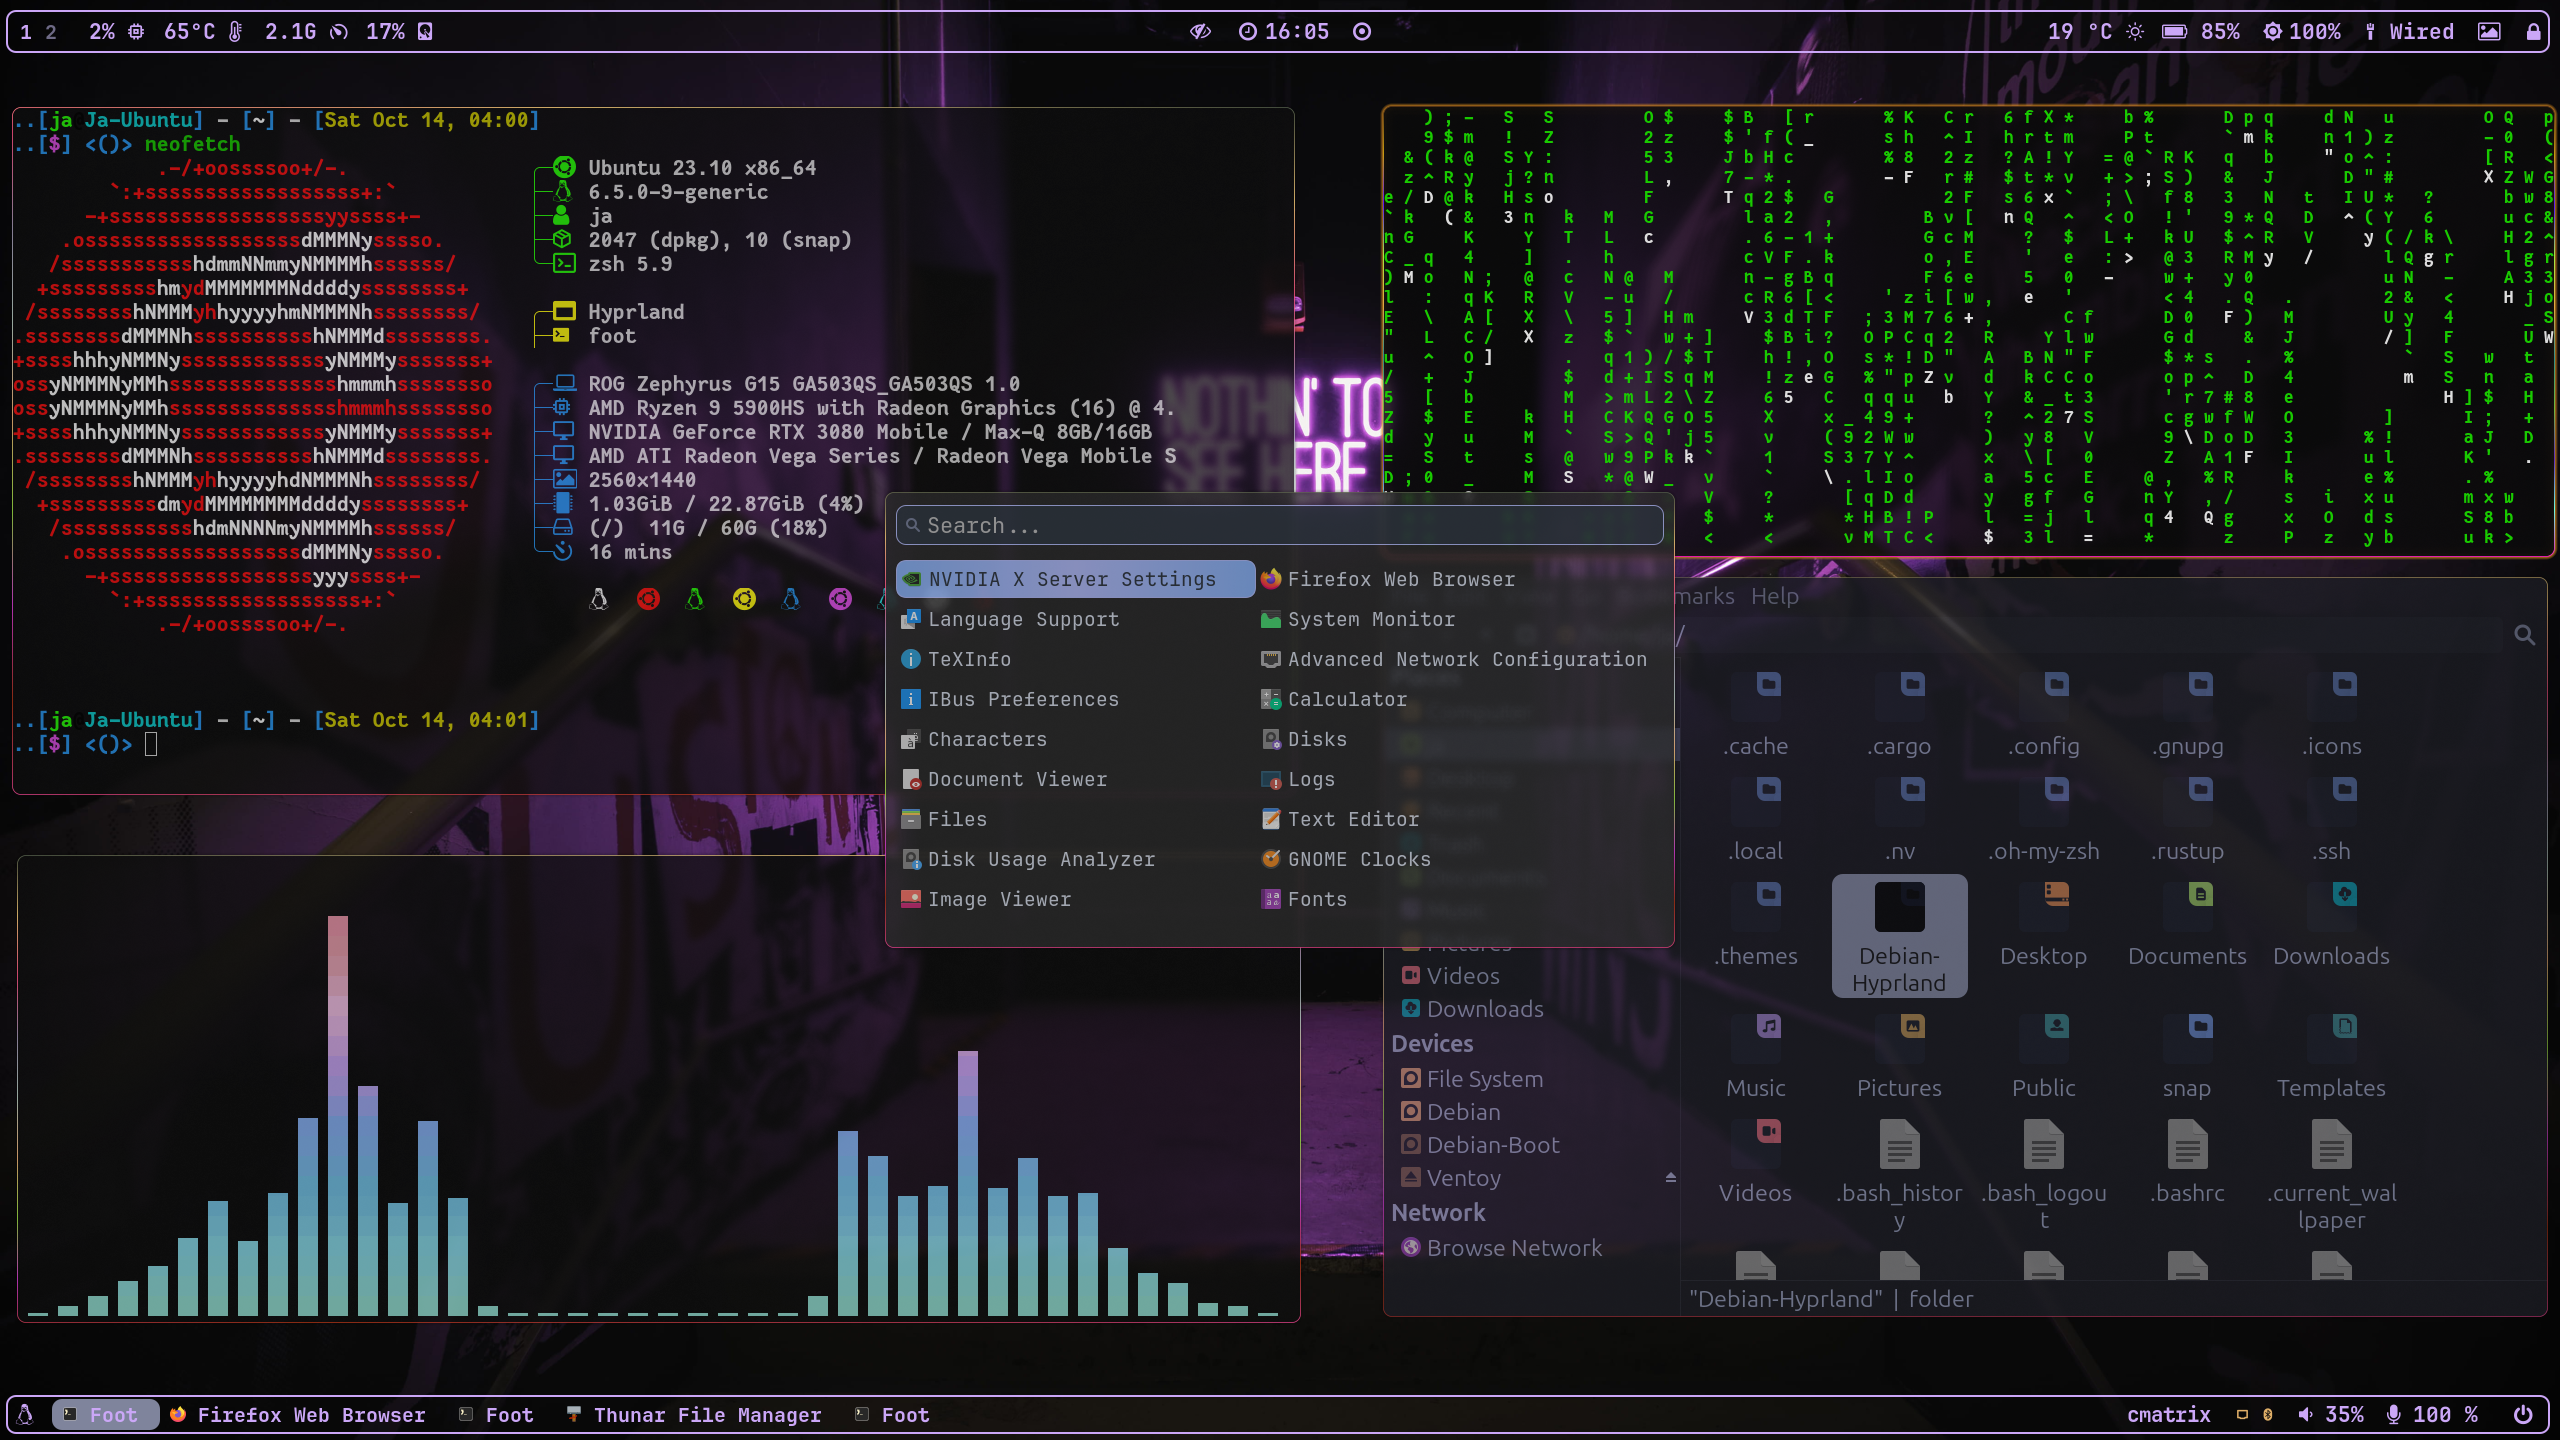Click the eject arrow next to Ventoy
This screenshot has width=2560, height=1440.
click(x=1670, y=1177)
